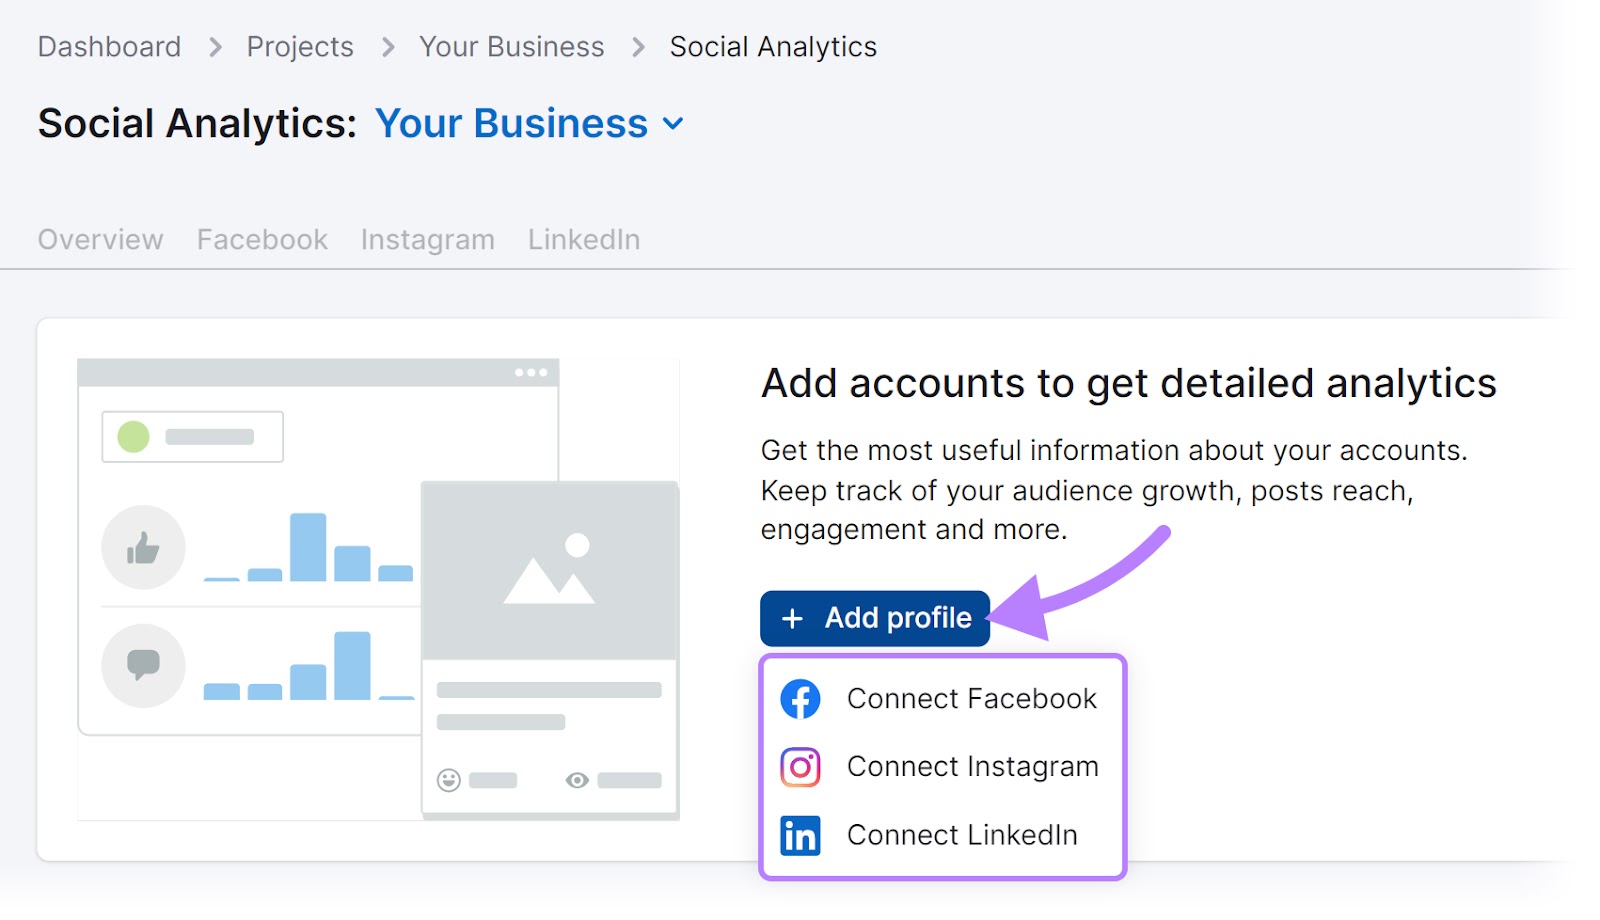Click the Facebook icon in the connect menu
1600x920 pixels.
[x=800, y=698]
